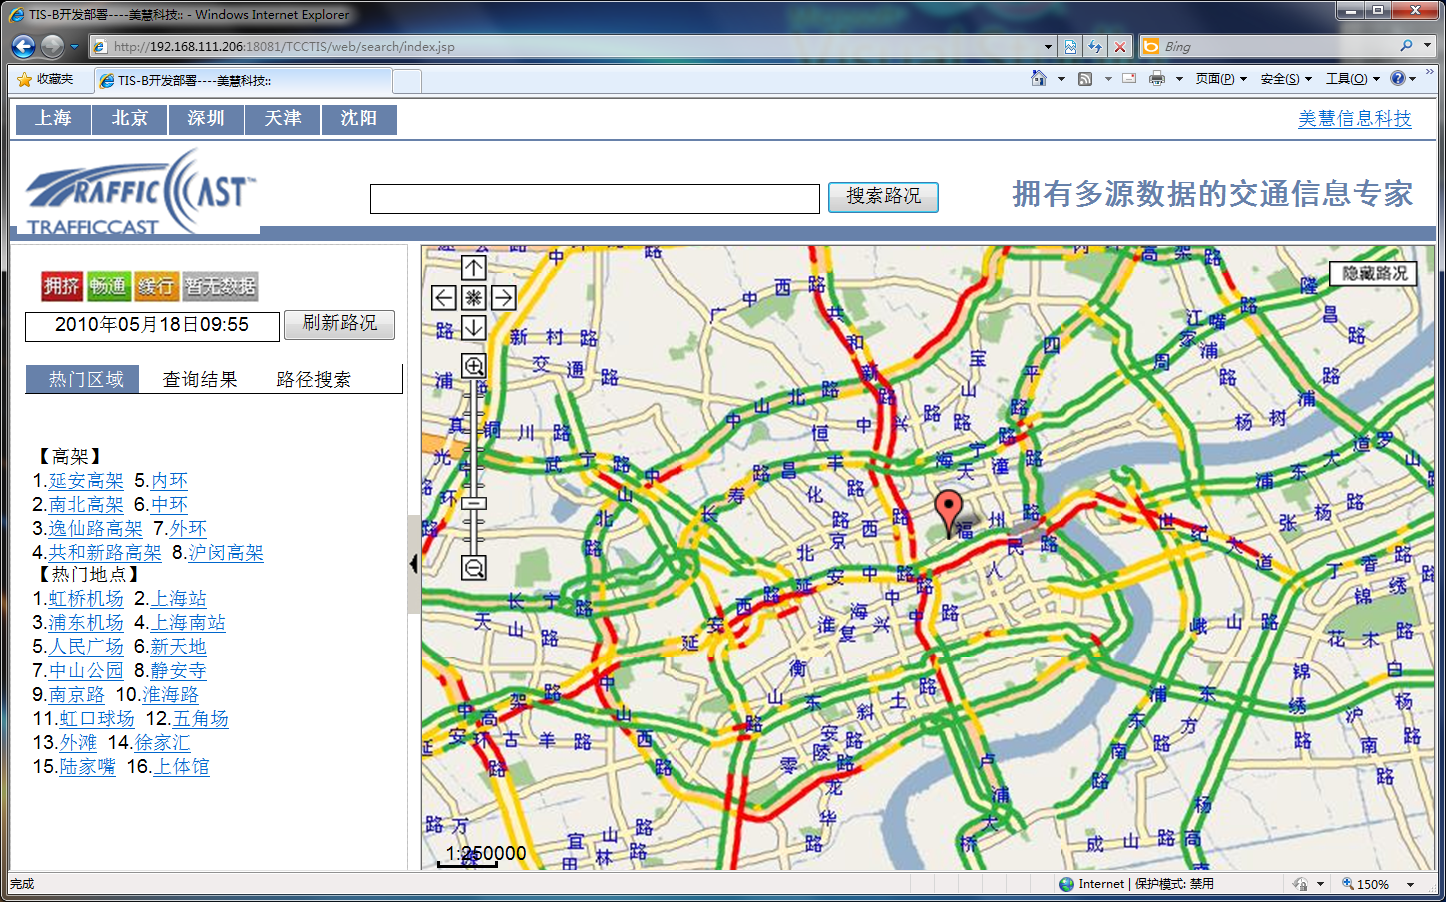1446x902 pixels.
Task: Select the TIS-B browser tab
Action: [243, 80]
